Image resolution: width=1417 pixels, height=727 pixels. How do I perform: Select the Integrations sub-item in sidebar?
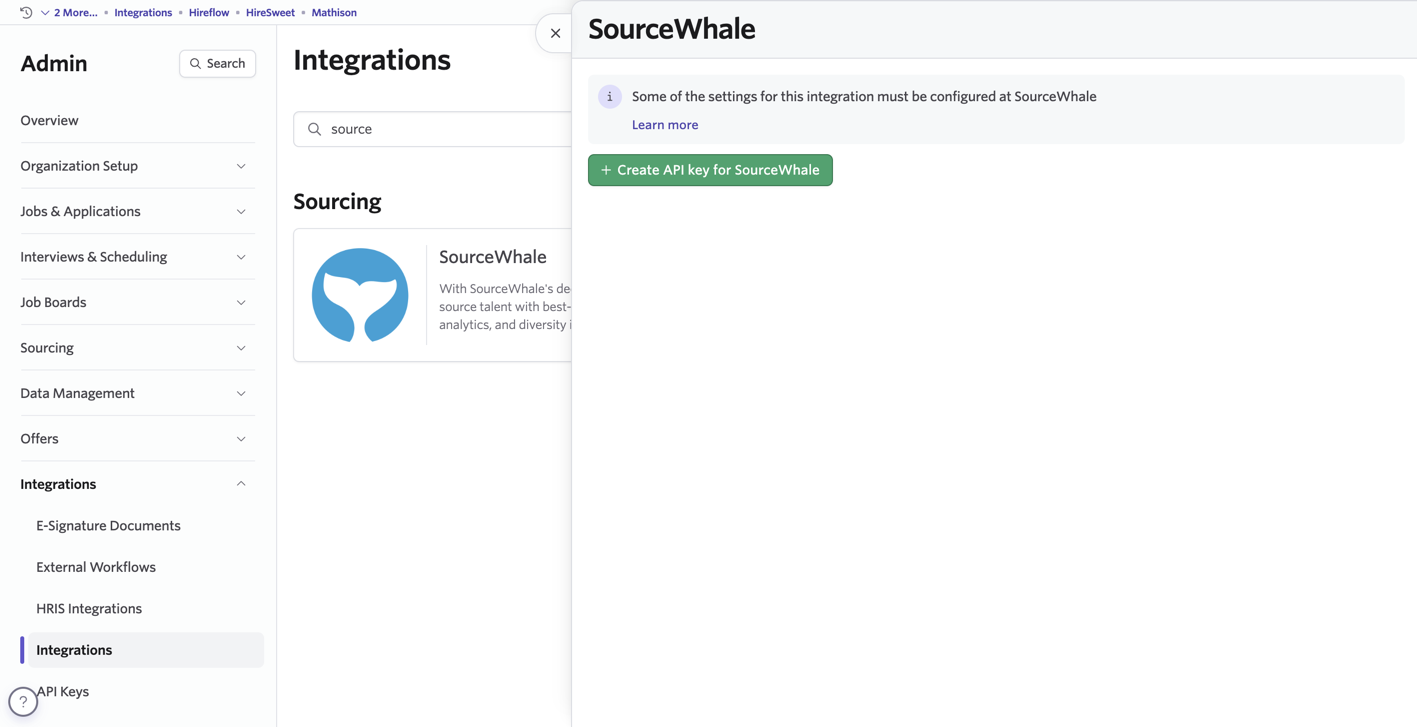pos(145,650)
